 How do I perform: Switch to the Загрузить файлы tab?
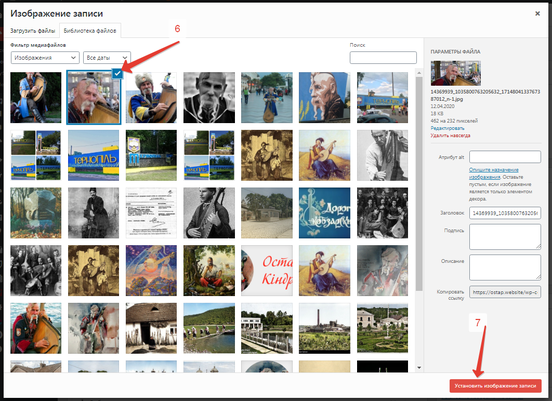coord(32,31)
